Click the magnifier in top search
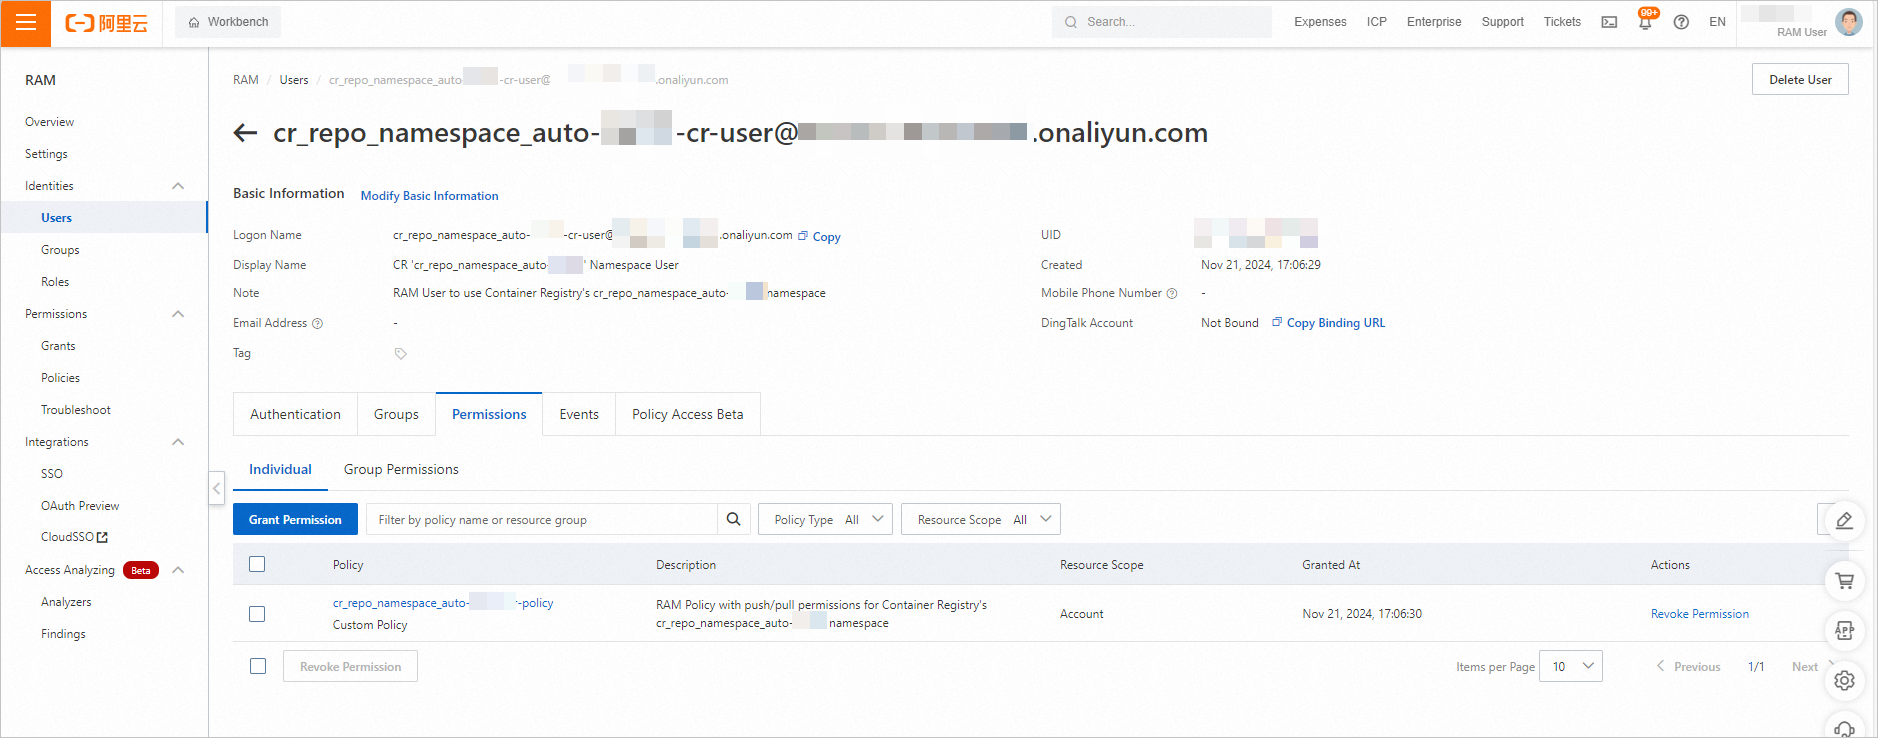 point(1071,22)
